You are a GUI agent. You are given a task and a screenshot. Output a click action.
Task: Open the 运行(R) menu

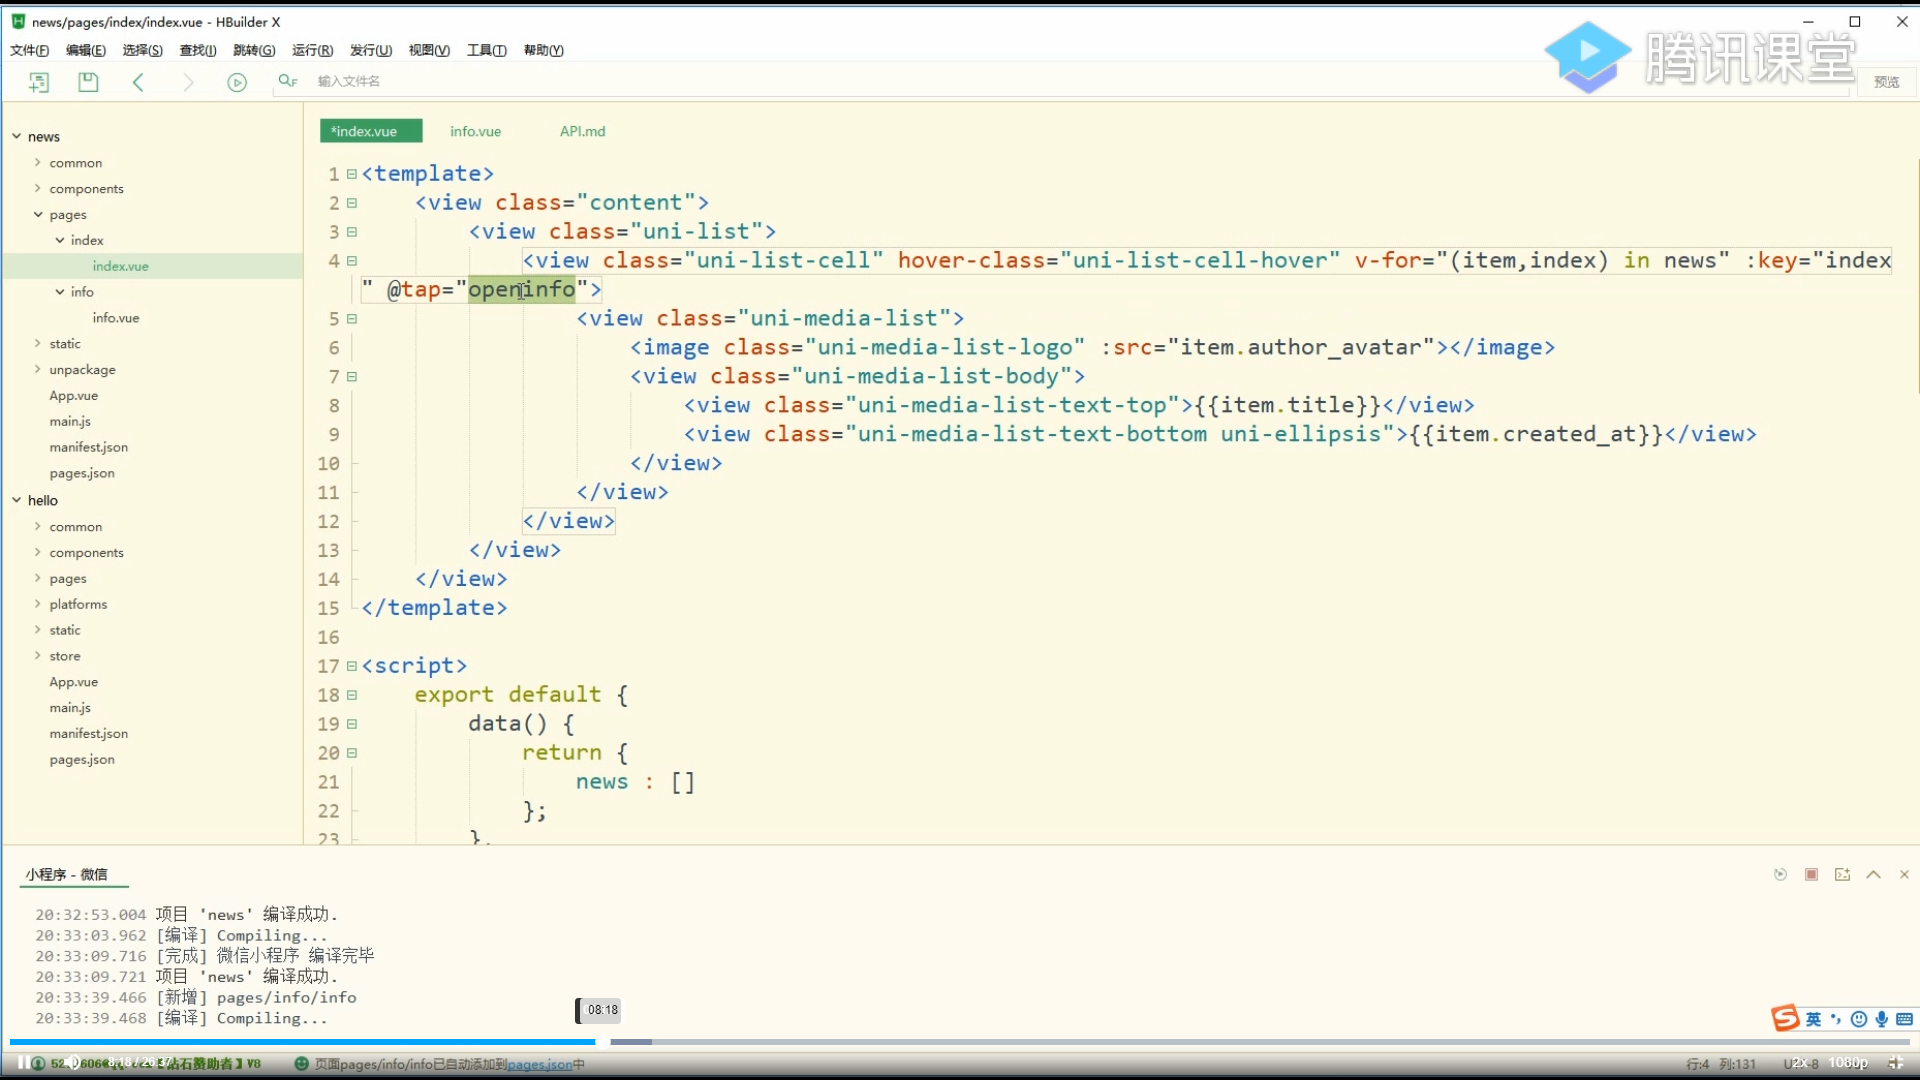(x=312, y=50)
